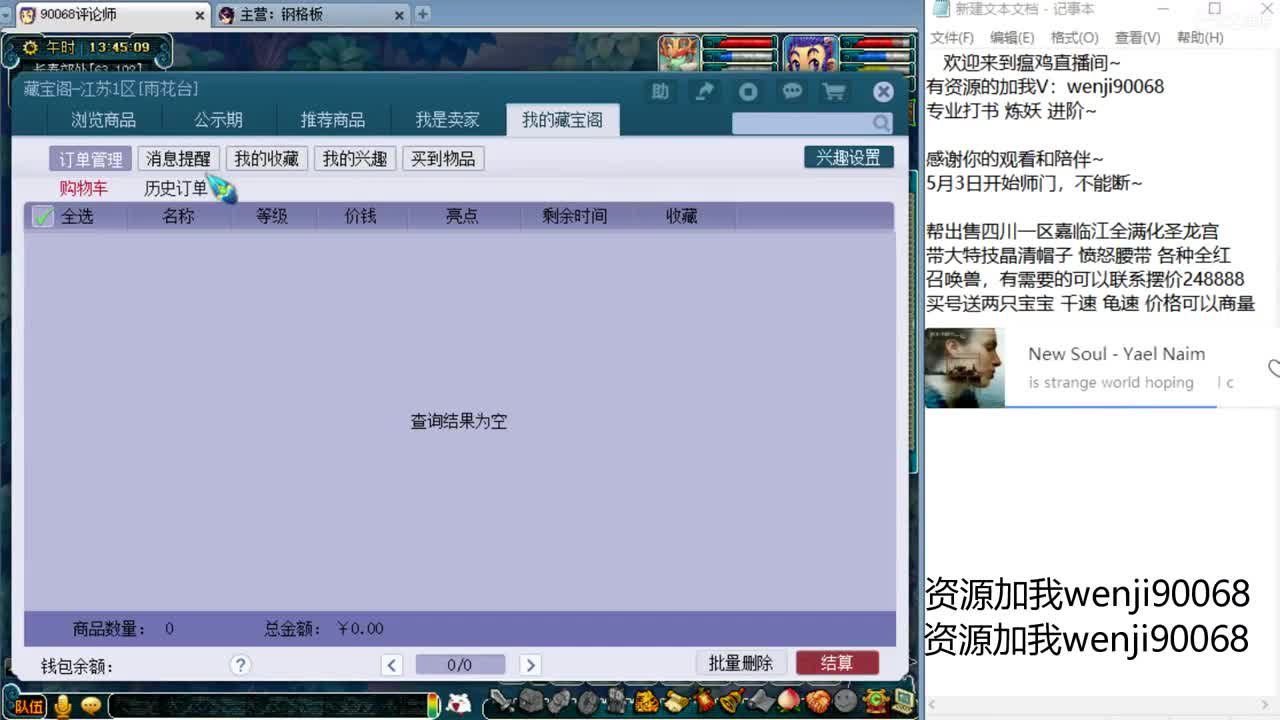Sort by 剩余时间 column header
The height and width of the screenshot is (720, 1280).
click(x=575, y=216)
